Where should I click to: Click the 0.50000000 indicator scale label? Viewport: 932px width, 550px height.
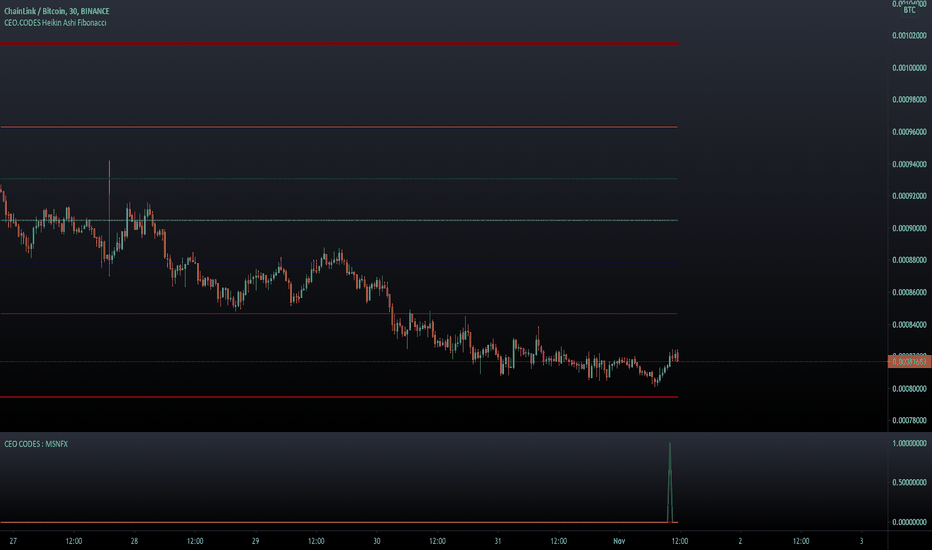coord(909,482)
